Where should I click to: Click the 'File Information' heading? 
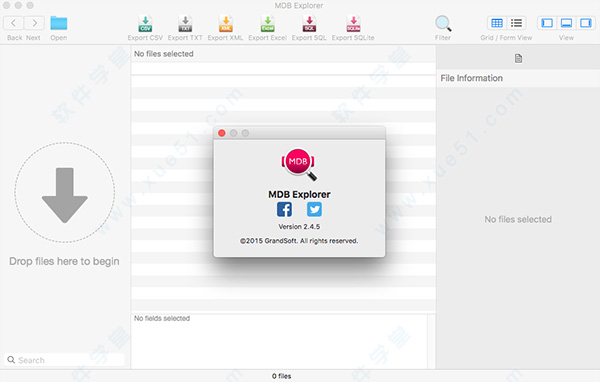coord(471,78)
